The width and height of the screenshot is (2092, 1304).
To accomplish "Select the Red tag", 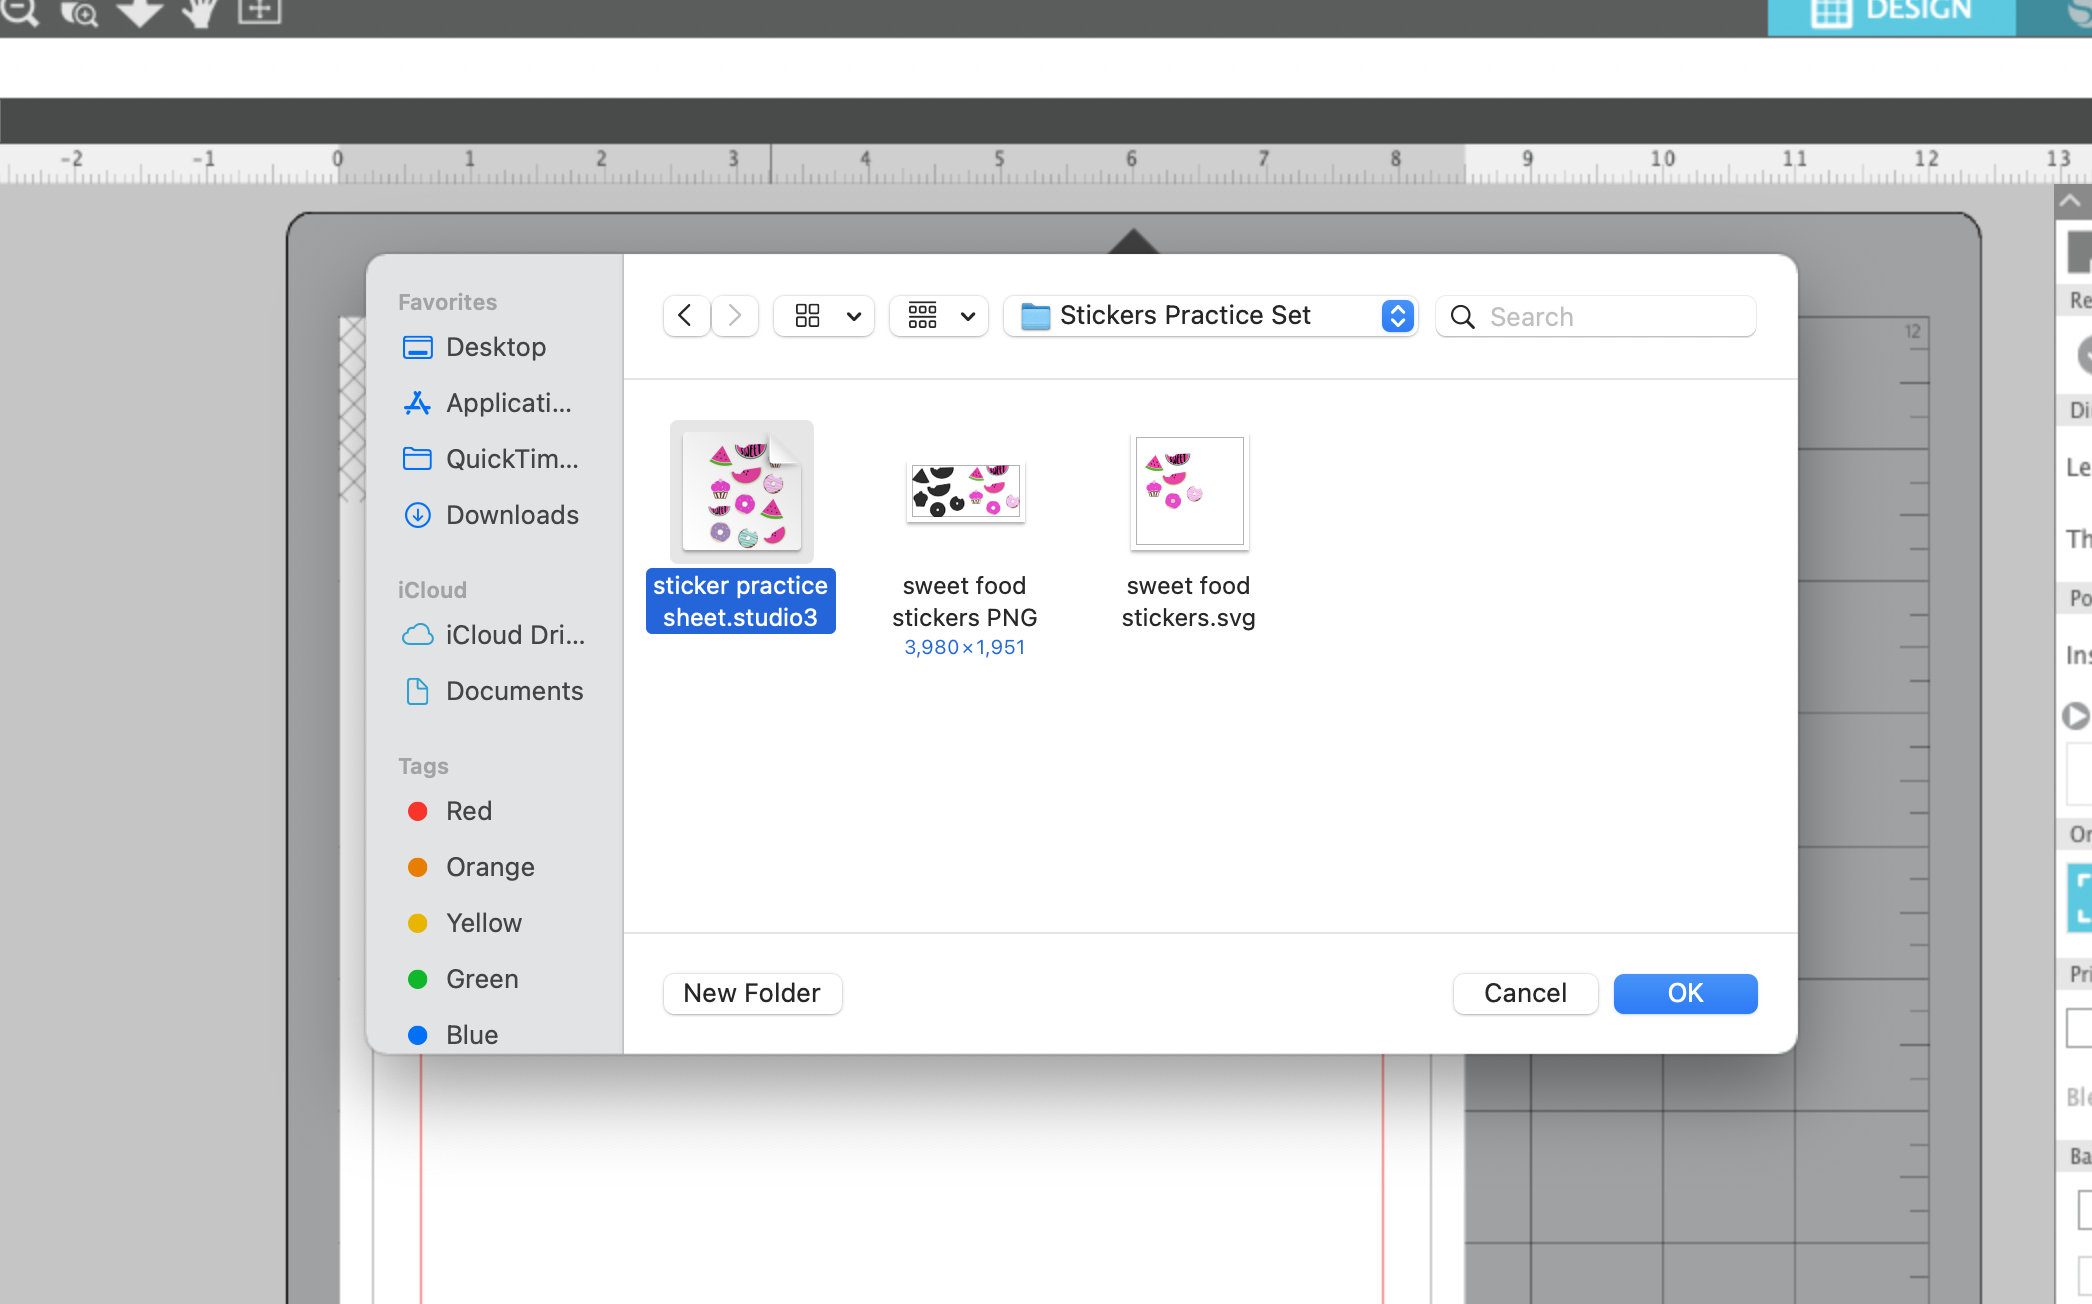I will 468,811.
